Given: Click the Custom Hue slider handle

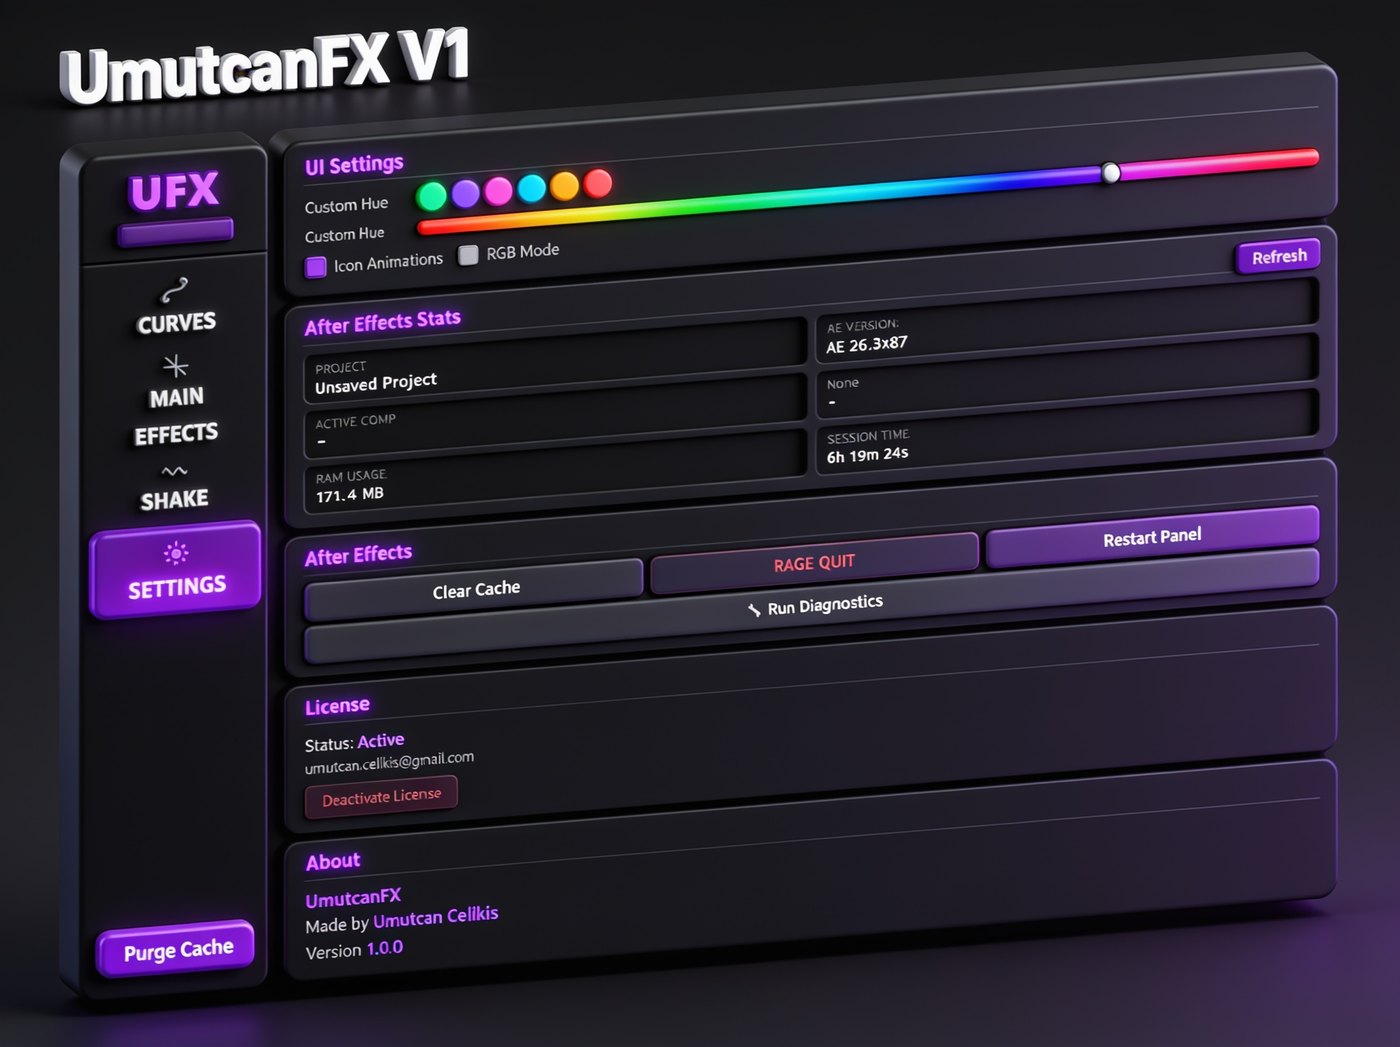Looking at the screenshot, I should point(1111,173).
